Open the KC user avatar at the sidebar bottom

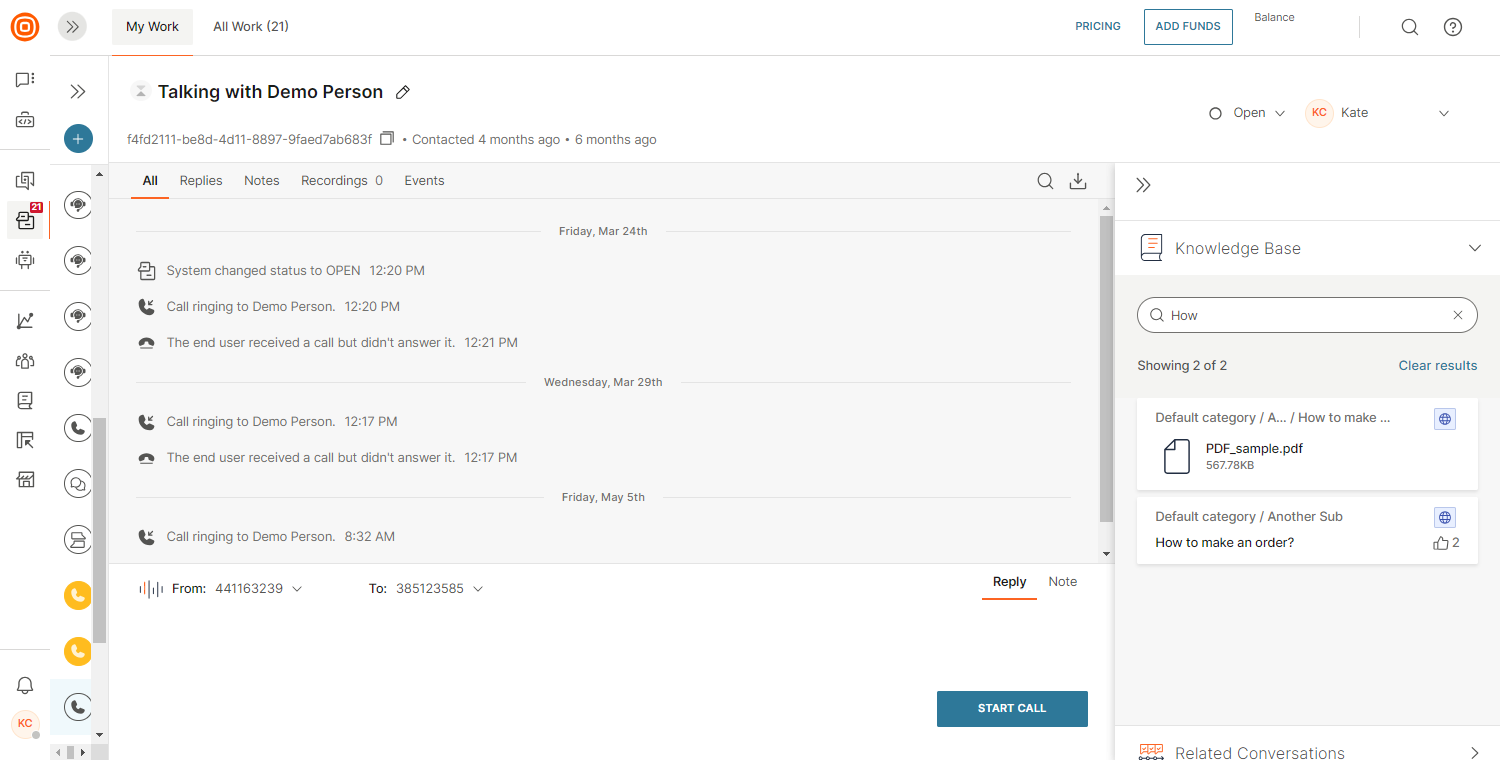(25, 723)
